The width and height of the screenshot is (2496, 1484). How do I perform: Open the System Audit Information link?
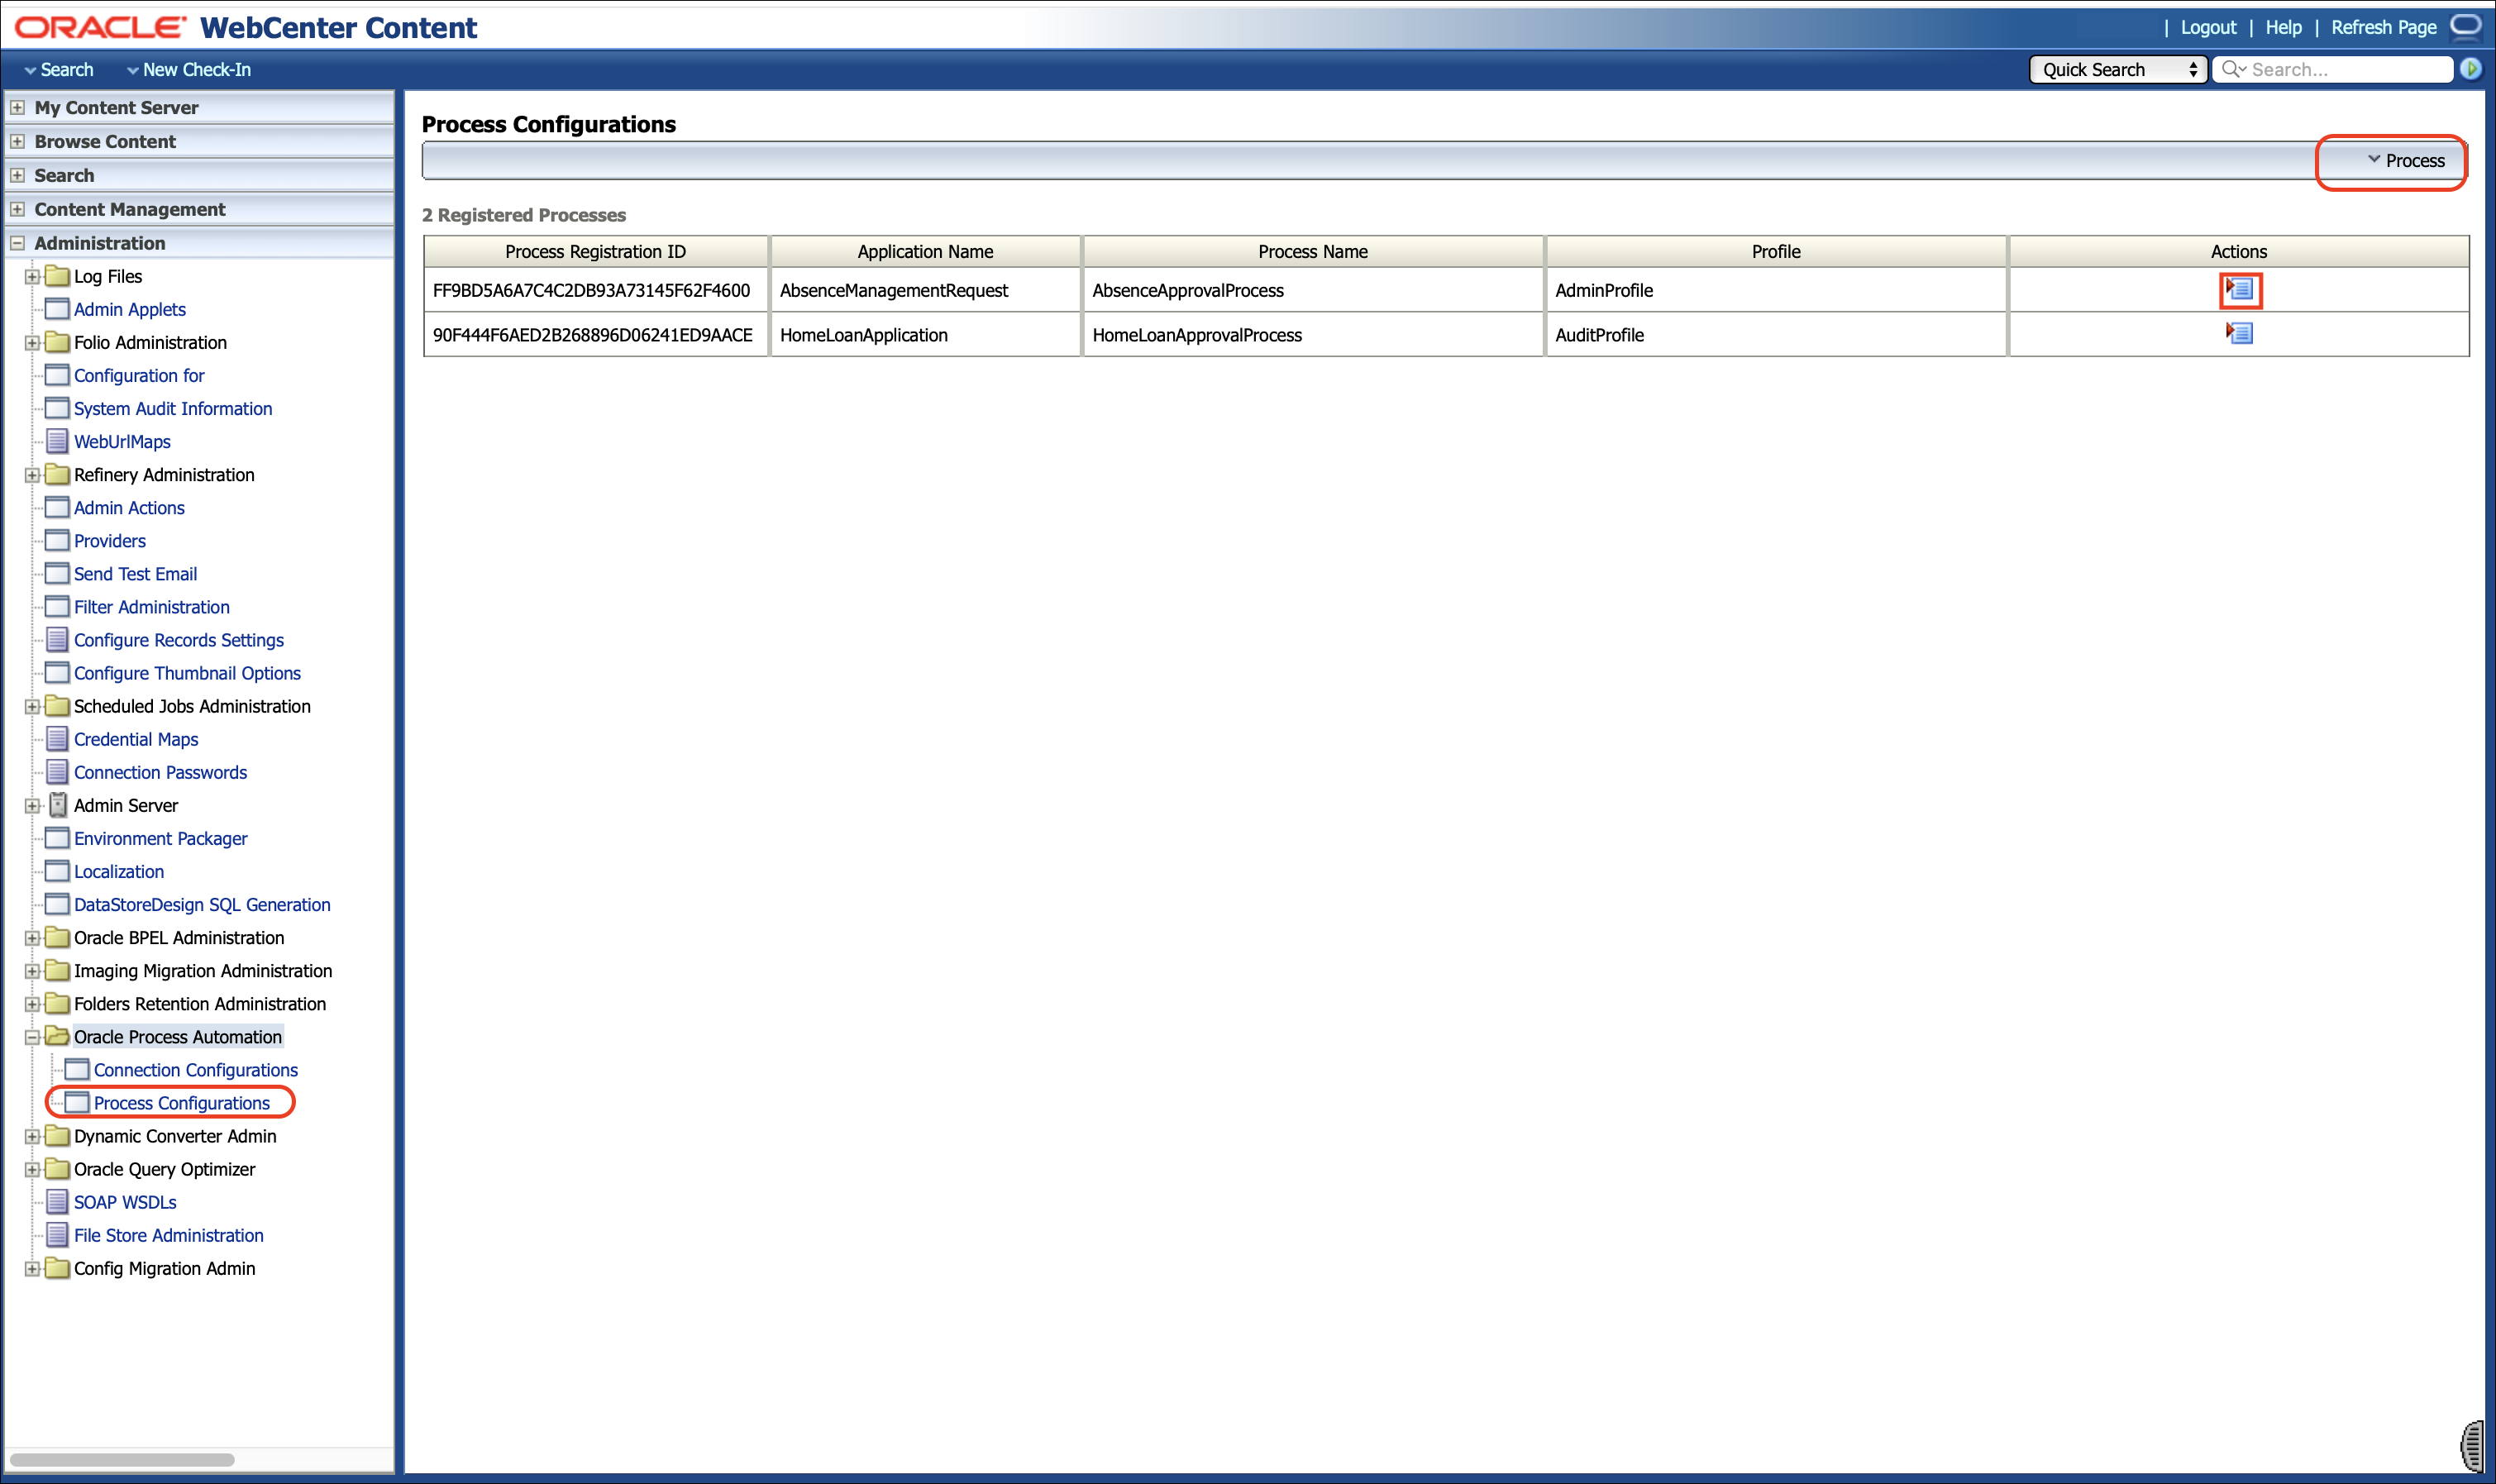(x=173, y=408)
